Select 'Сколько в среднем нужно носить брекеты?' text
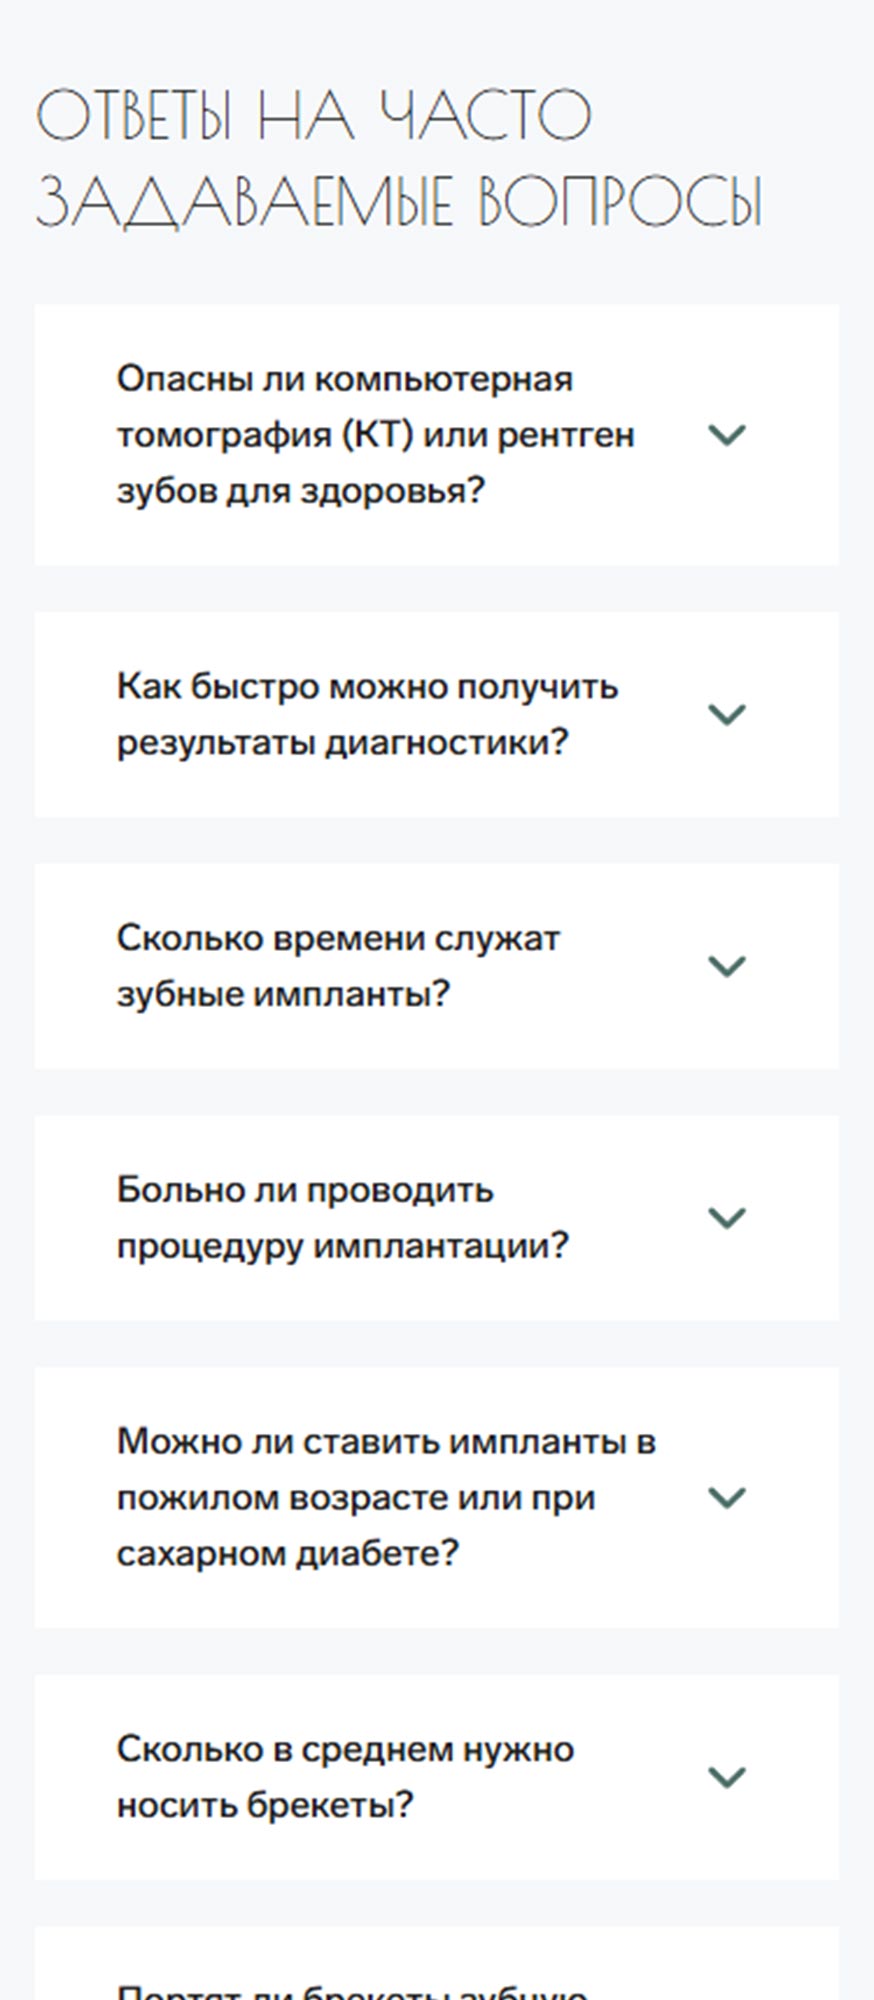Screen dimensions: 874x2000 click(x=345, y=1750)
